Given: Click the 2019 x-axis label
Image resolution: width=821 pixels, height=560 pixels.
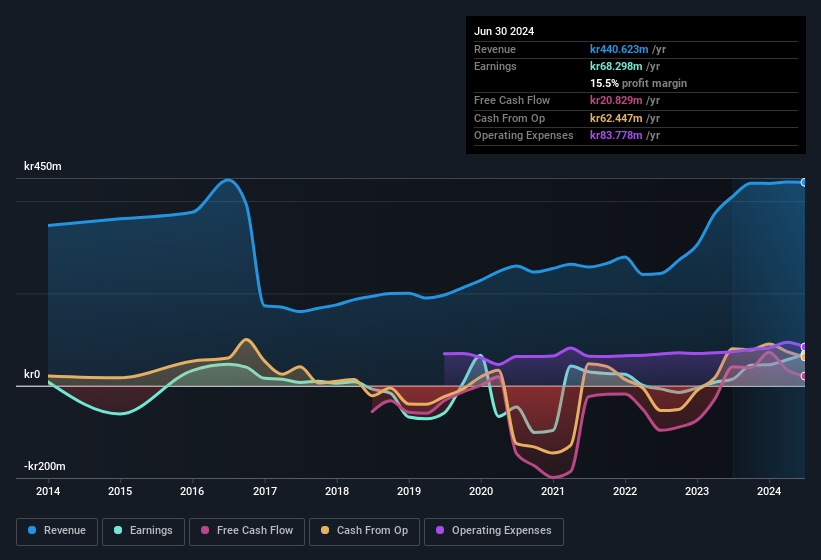Looking at the screenshot, I should [409, 491].
